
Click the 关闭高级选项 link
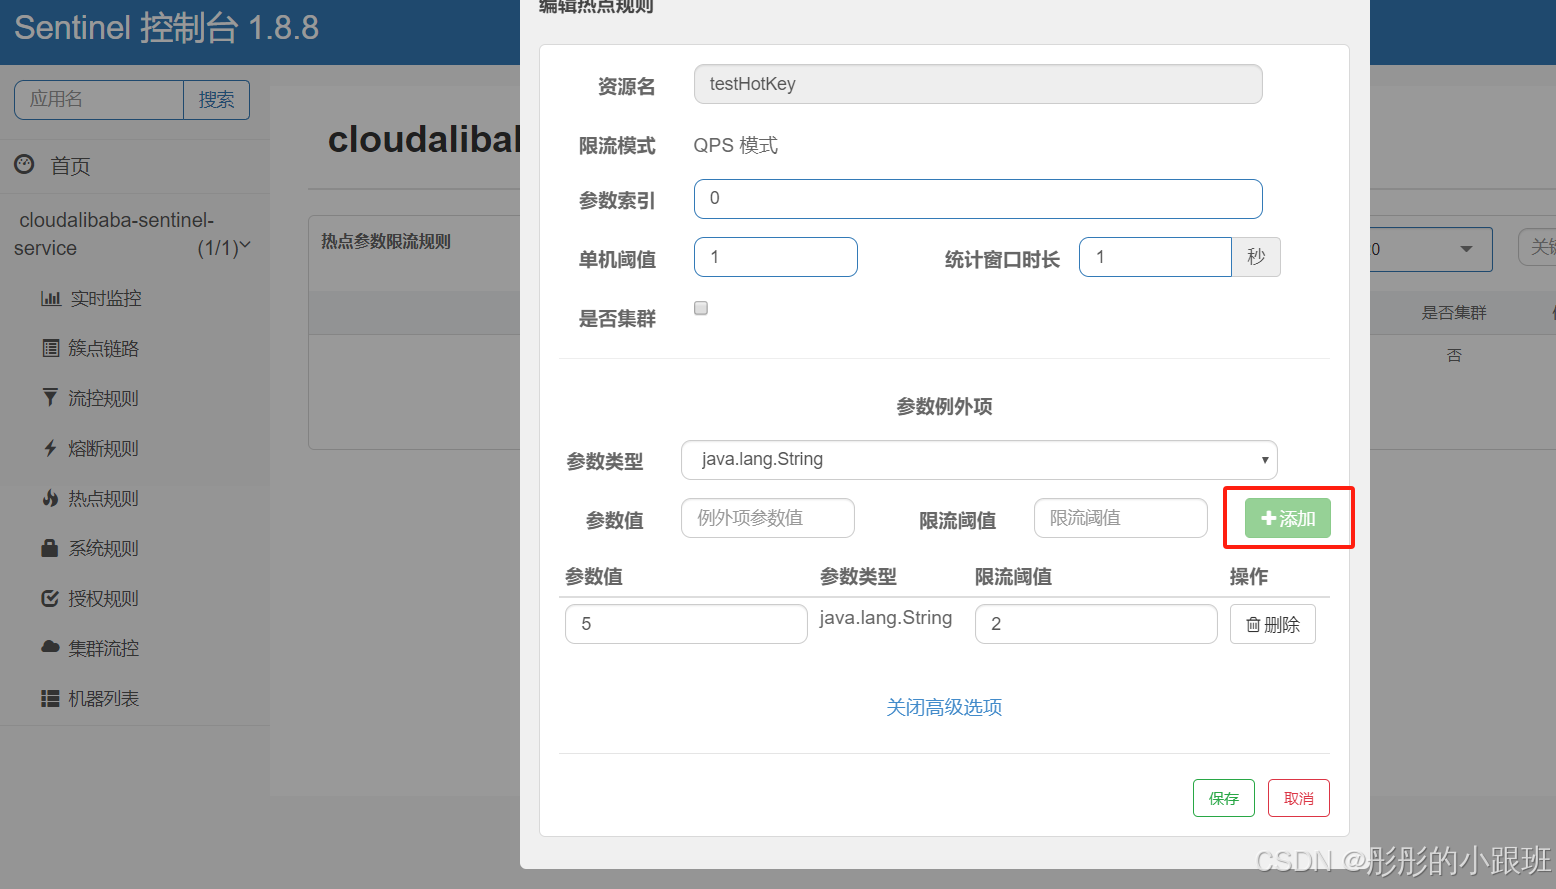click(944, 707)
